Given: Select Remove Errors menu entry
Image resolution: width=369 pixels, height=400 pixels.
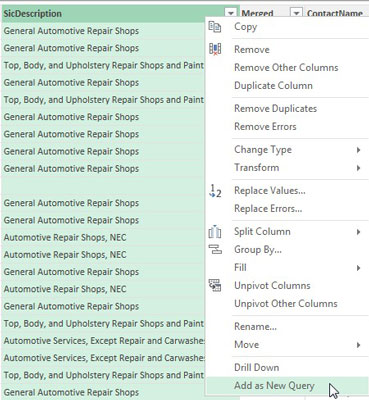Looking at the screenshot, I should click(287, 127).
